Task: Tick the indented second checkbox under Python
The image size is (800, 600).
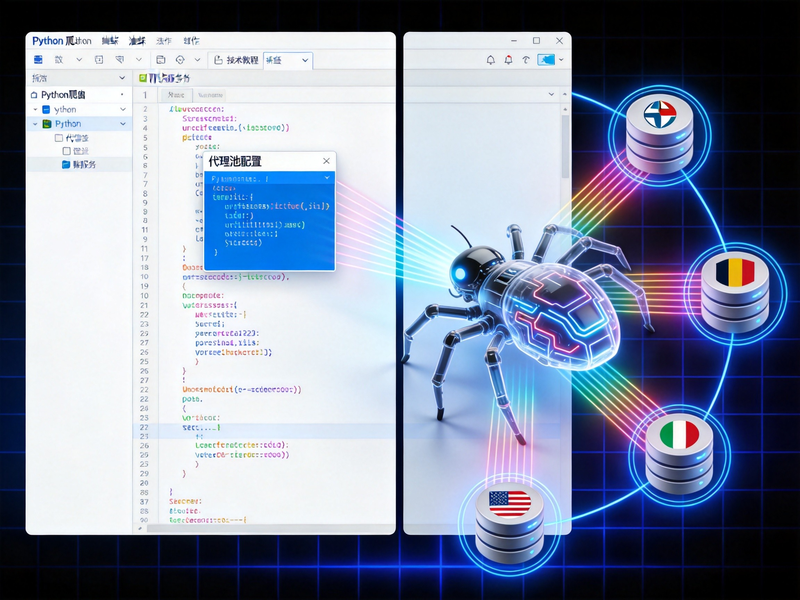Action: point(66,151)
